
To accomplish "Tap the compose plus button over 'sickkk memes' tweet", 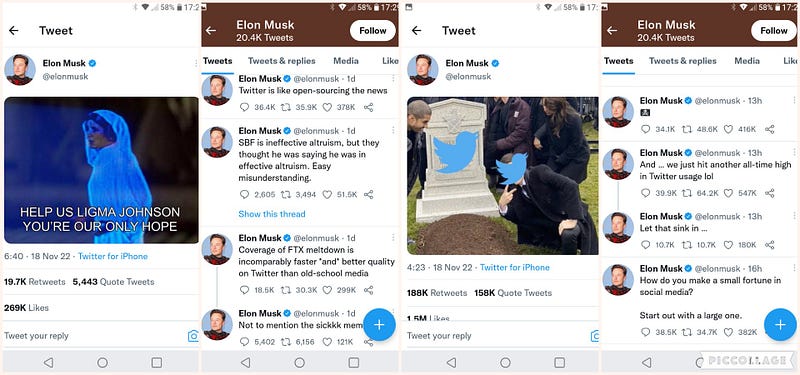I will pos(379,324).
